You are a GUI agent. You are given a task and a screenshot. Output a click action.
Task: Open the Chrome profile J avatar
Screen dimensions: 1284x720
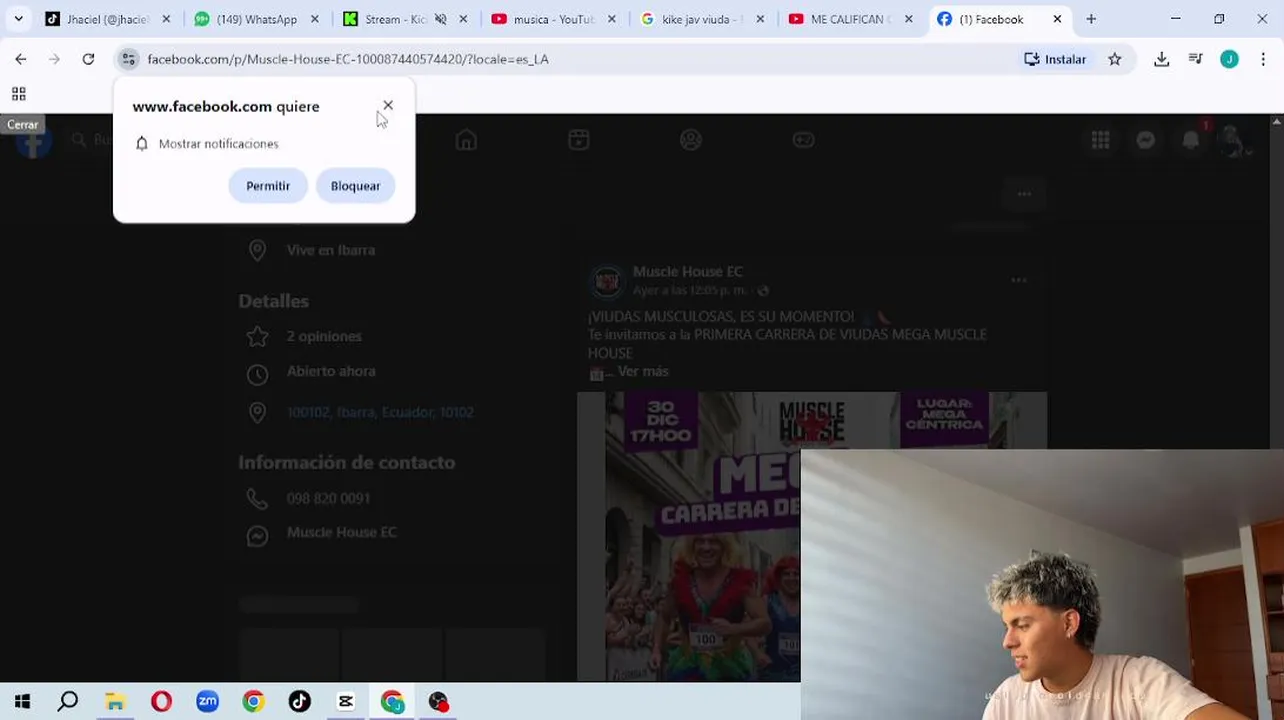(1229, 59)
